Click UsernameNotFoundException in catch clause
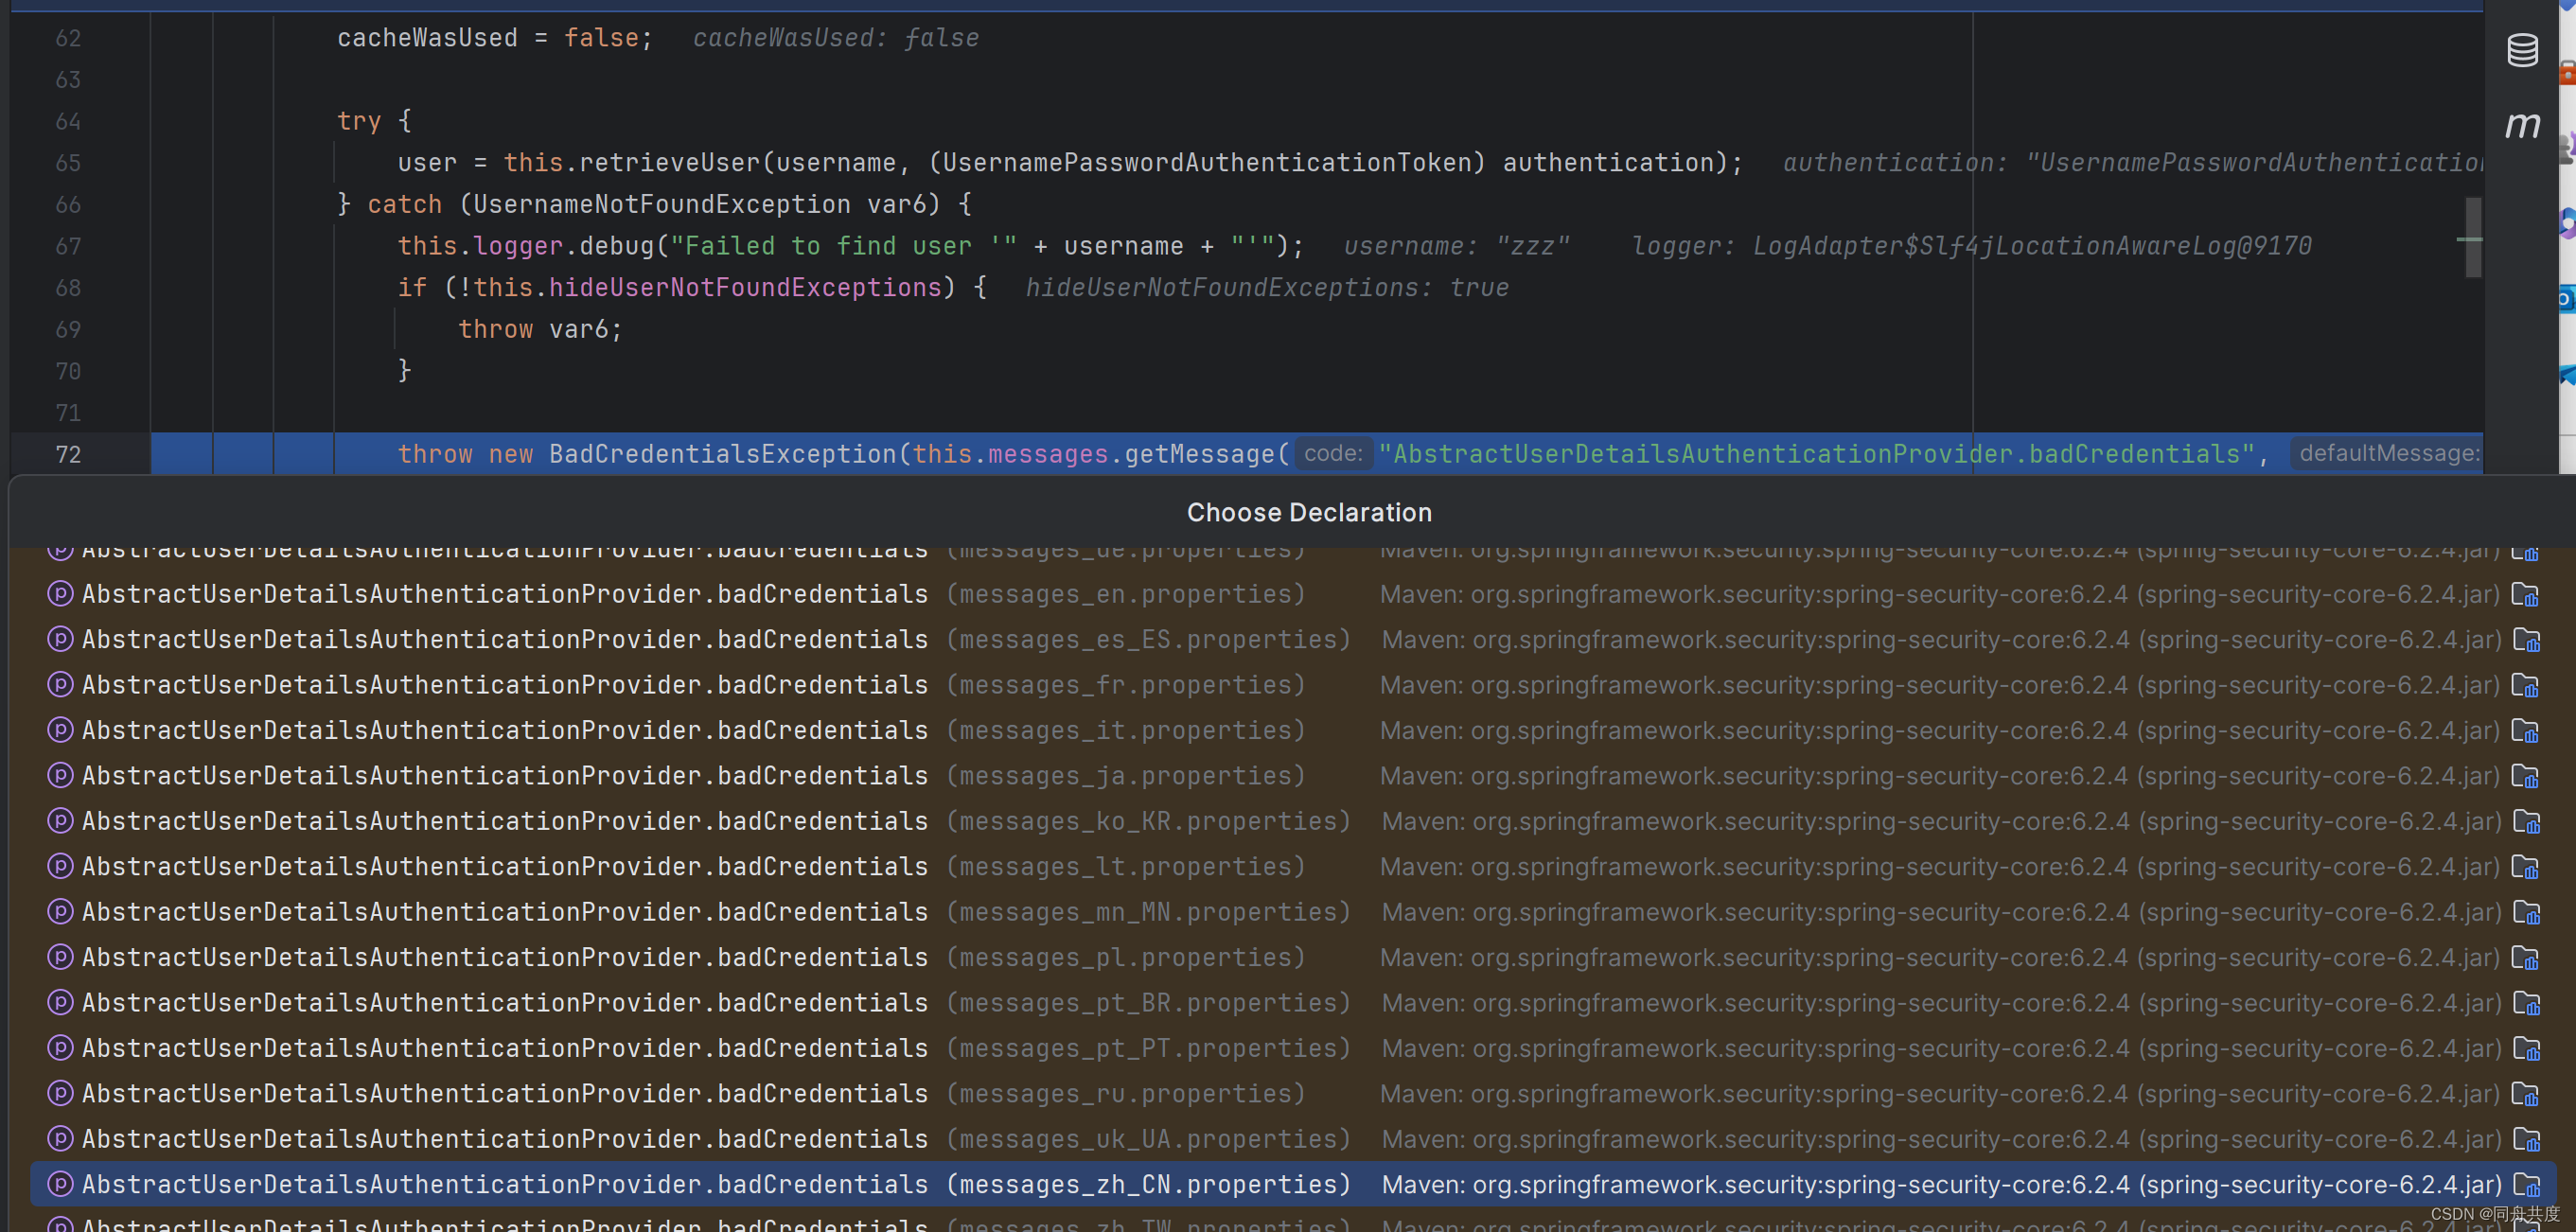 661,204
